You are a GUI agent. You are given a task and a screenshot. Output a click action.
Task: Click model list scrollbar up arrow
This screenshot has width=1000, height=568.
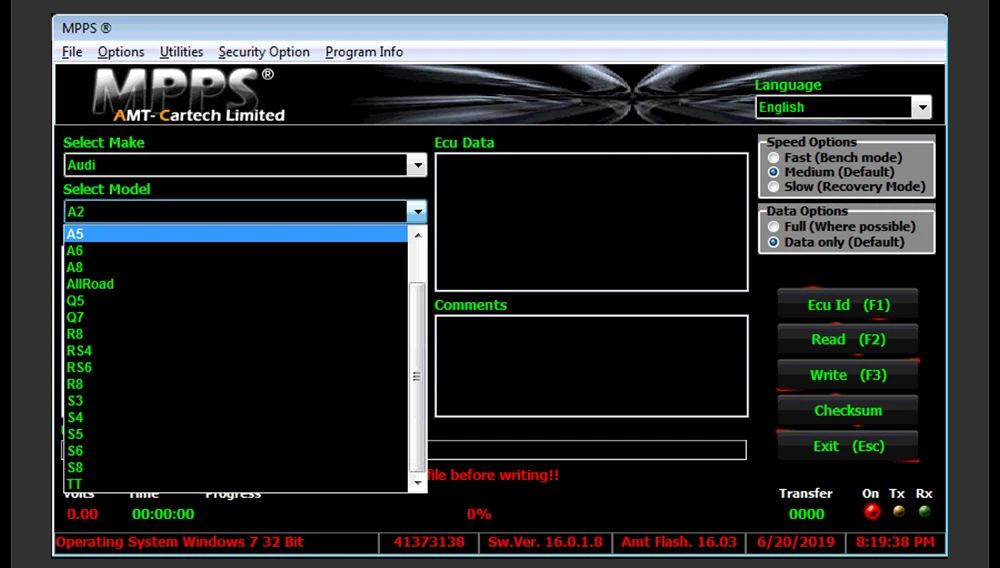coord(418,235)
